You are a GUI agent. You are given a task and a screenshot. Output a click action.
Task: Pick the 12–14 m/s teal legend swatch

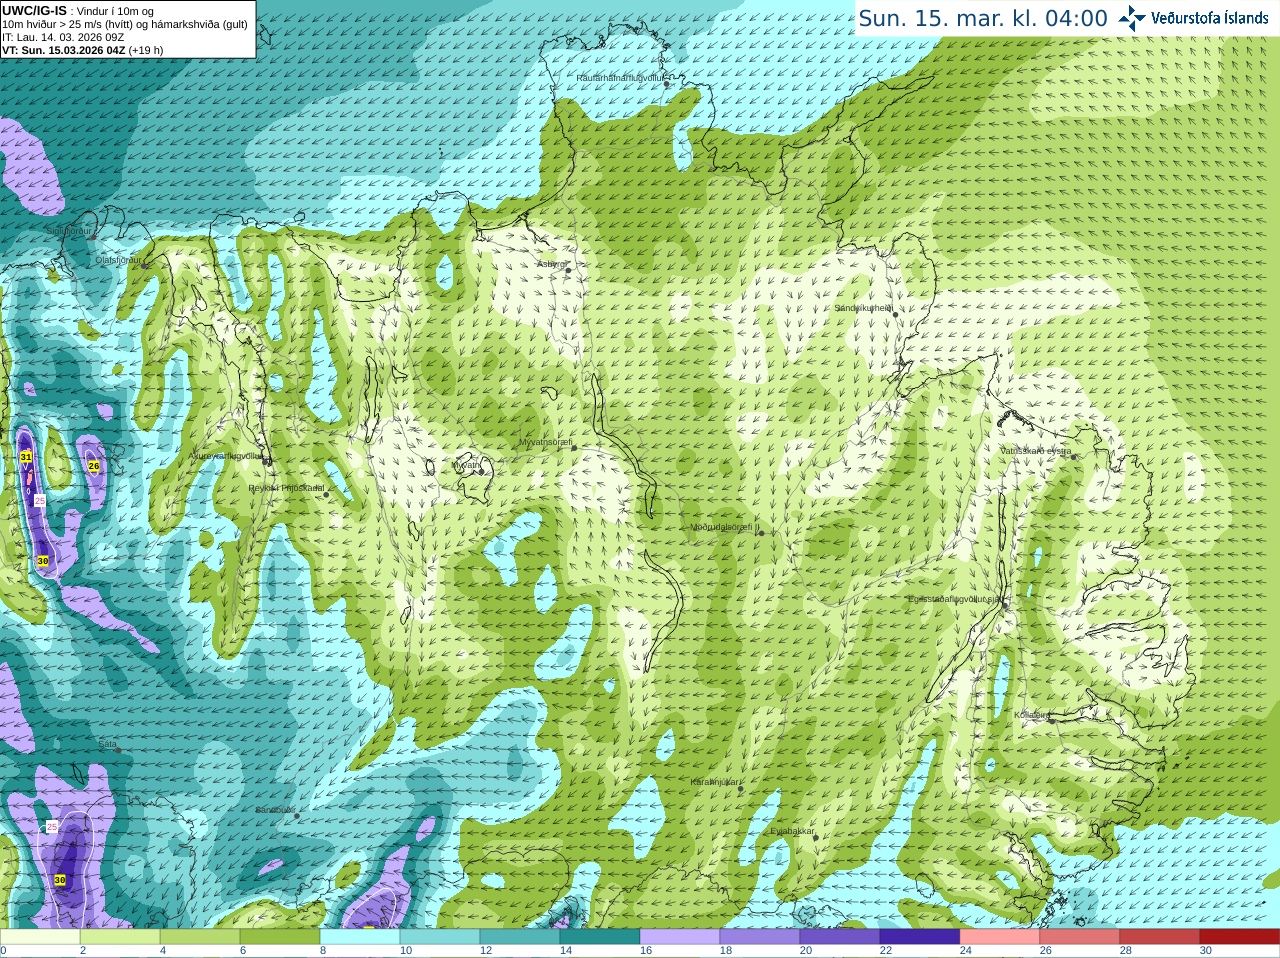[x=520, y=937]
